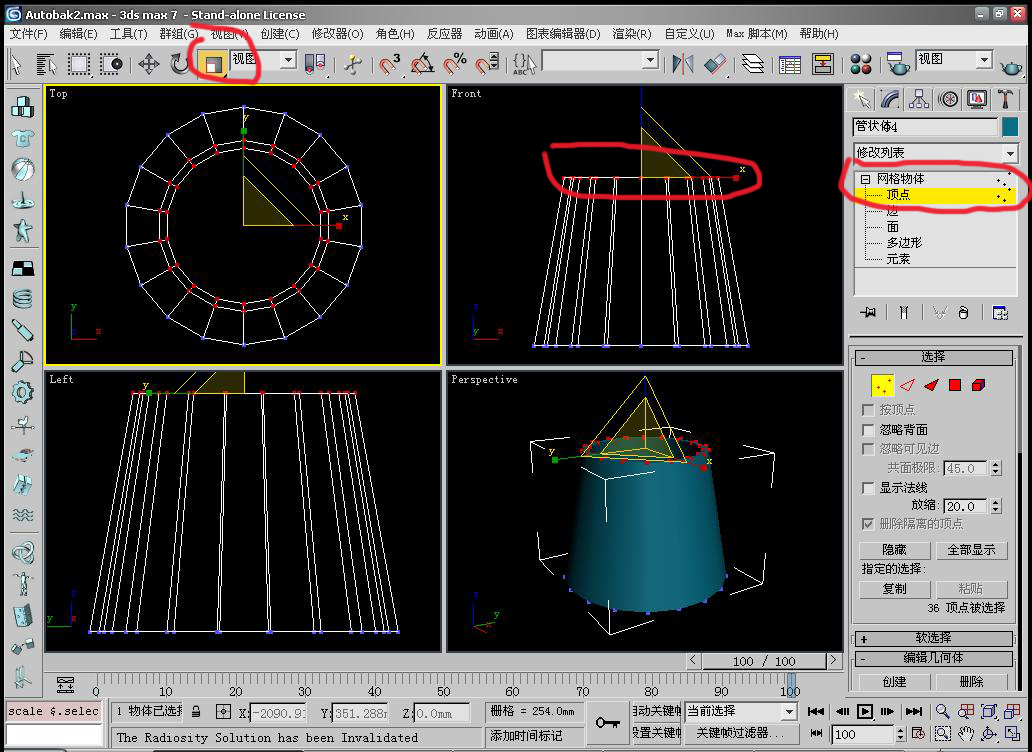Click the Mirror tool icon
1032x752 pixels.
click(683, 64)
